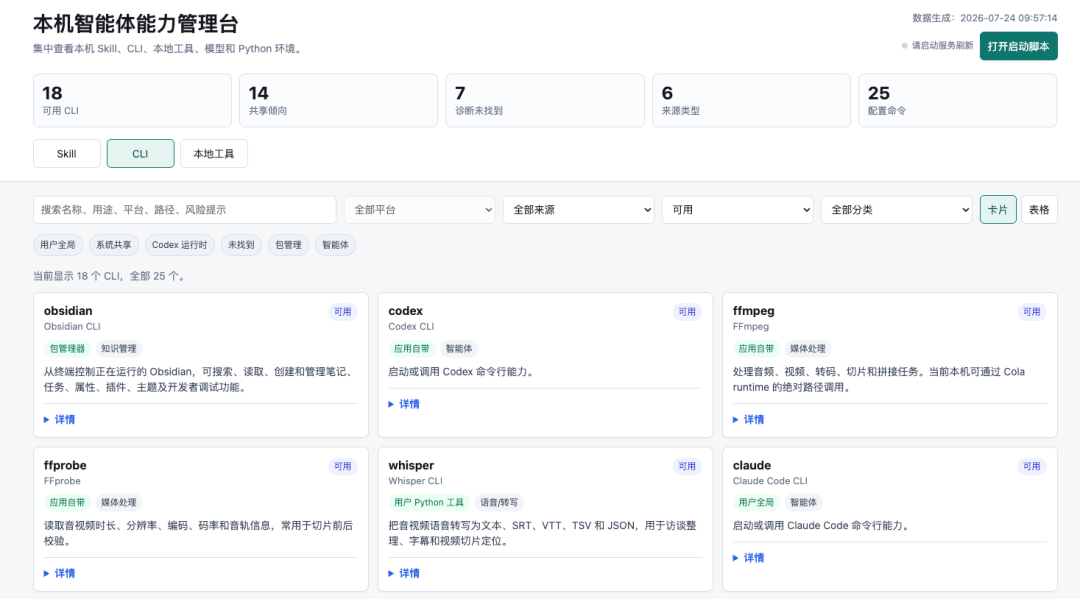This screenshot has width=1080, height=599.
Task: Click the 请启动服务刷新 status indicator
Action: [937, 45]
